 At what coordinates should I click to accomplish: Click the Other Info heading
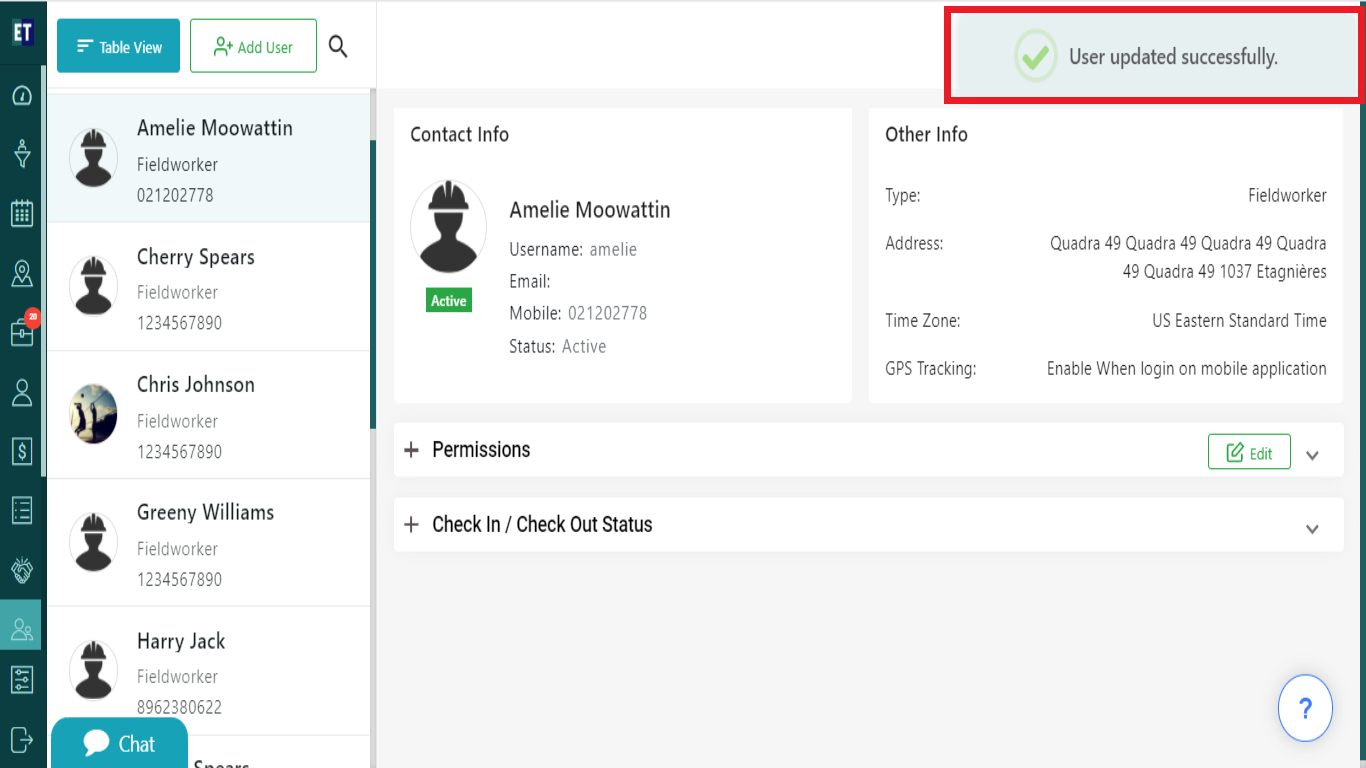926,135
